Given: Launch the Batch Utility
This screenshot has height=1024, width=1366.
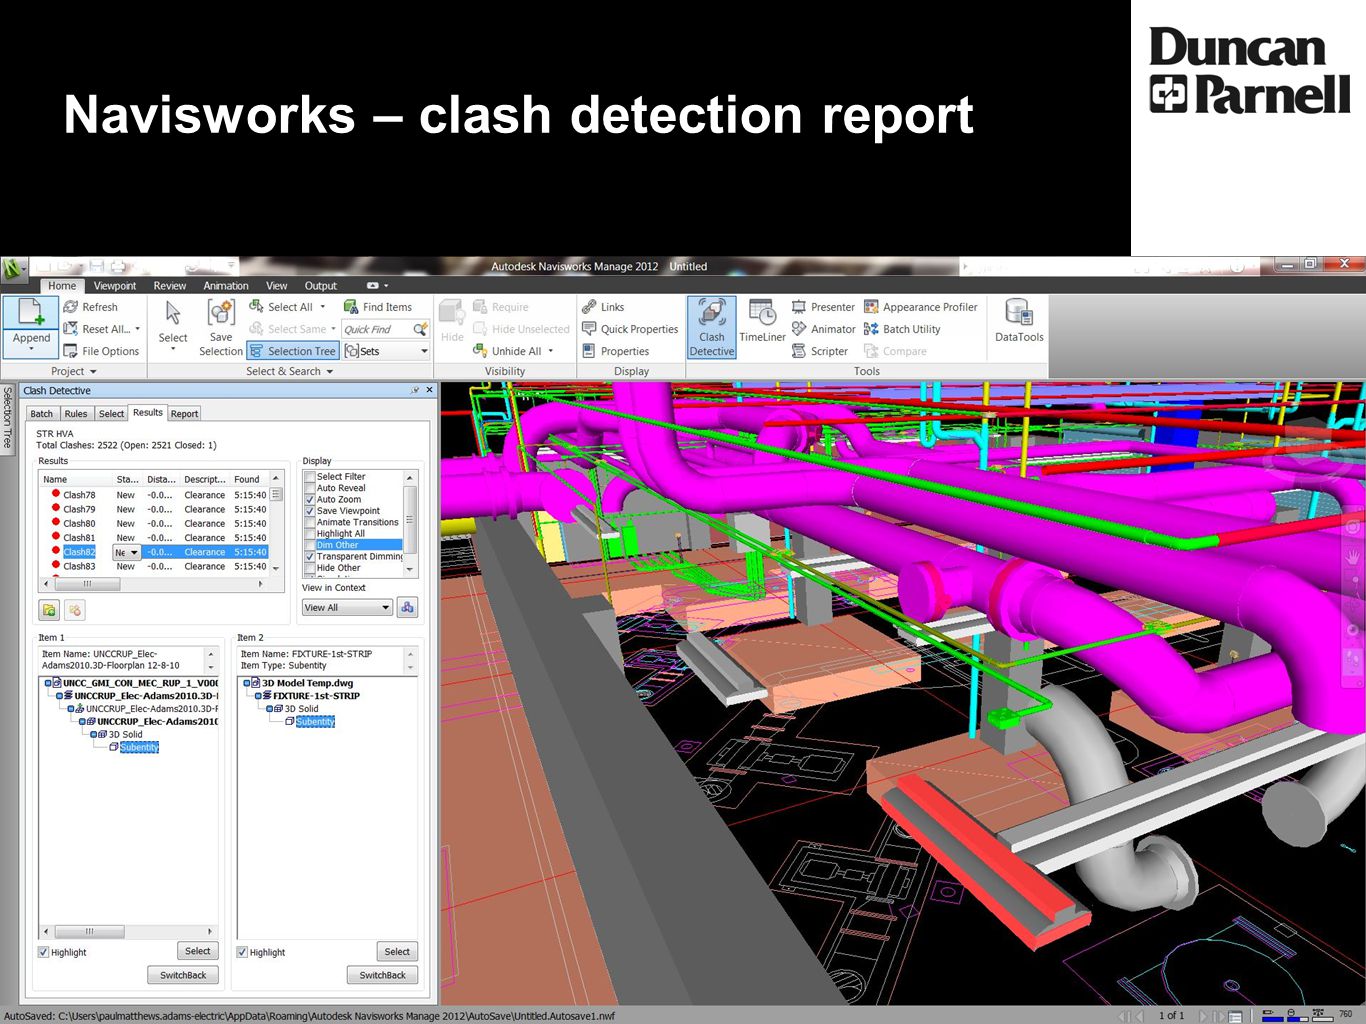Looking at the screenshot, I should click(x=902, y=329).
